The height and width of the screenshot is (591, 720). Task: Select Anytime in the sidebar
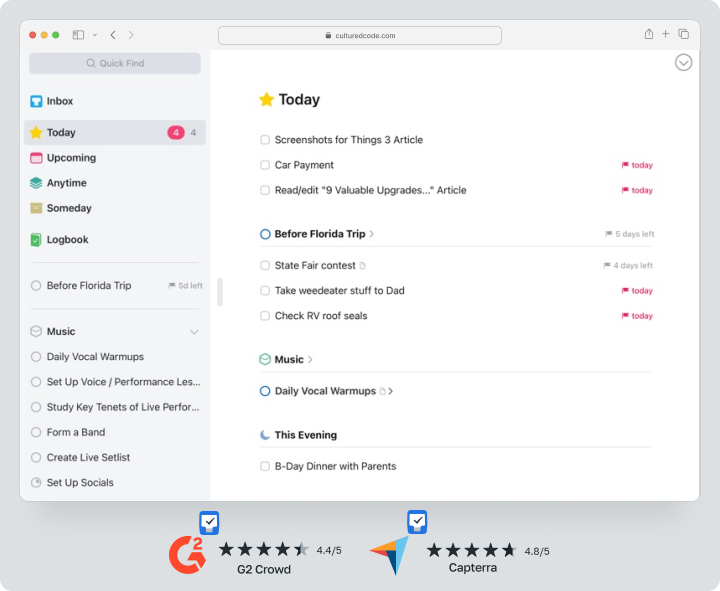coord(115,183)
